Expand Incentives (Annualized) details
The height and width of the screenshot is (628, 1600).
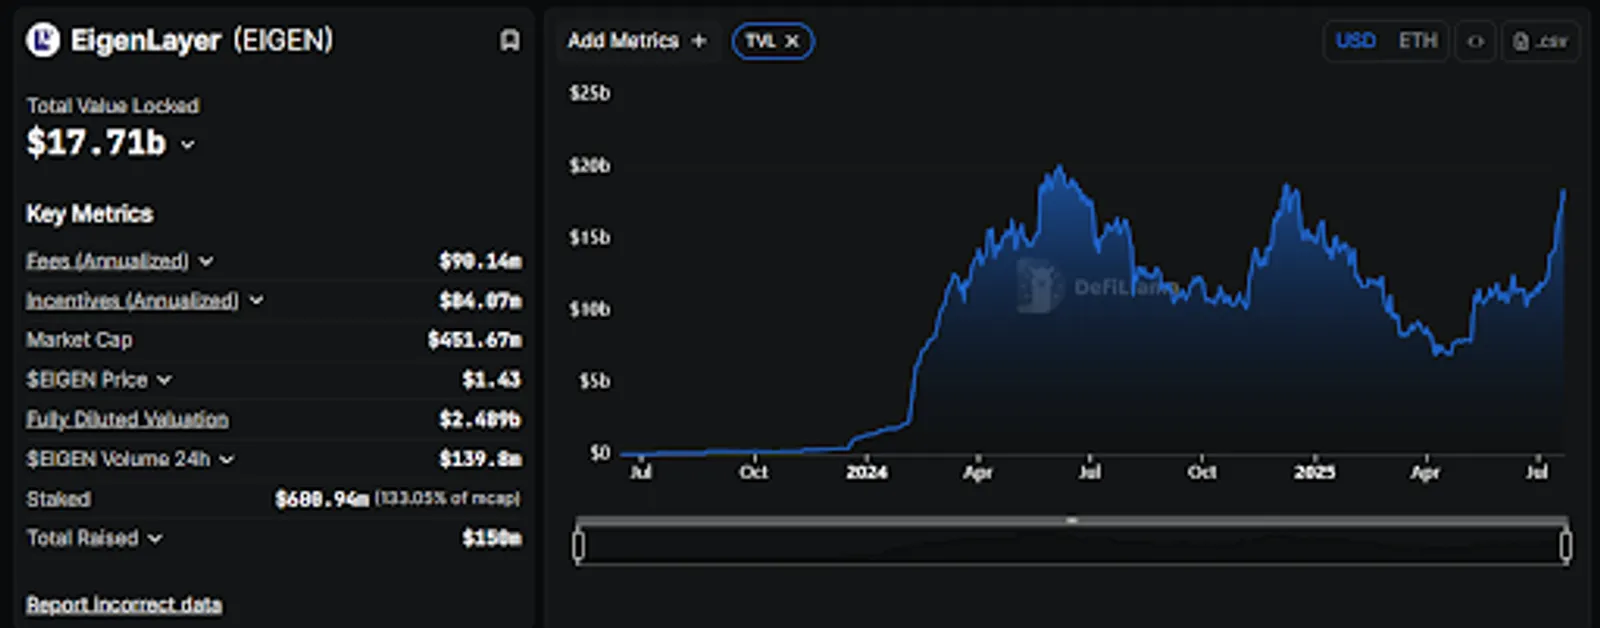coord(256,300)
